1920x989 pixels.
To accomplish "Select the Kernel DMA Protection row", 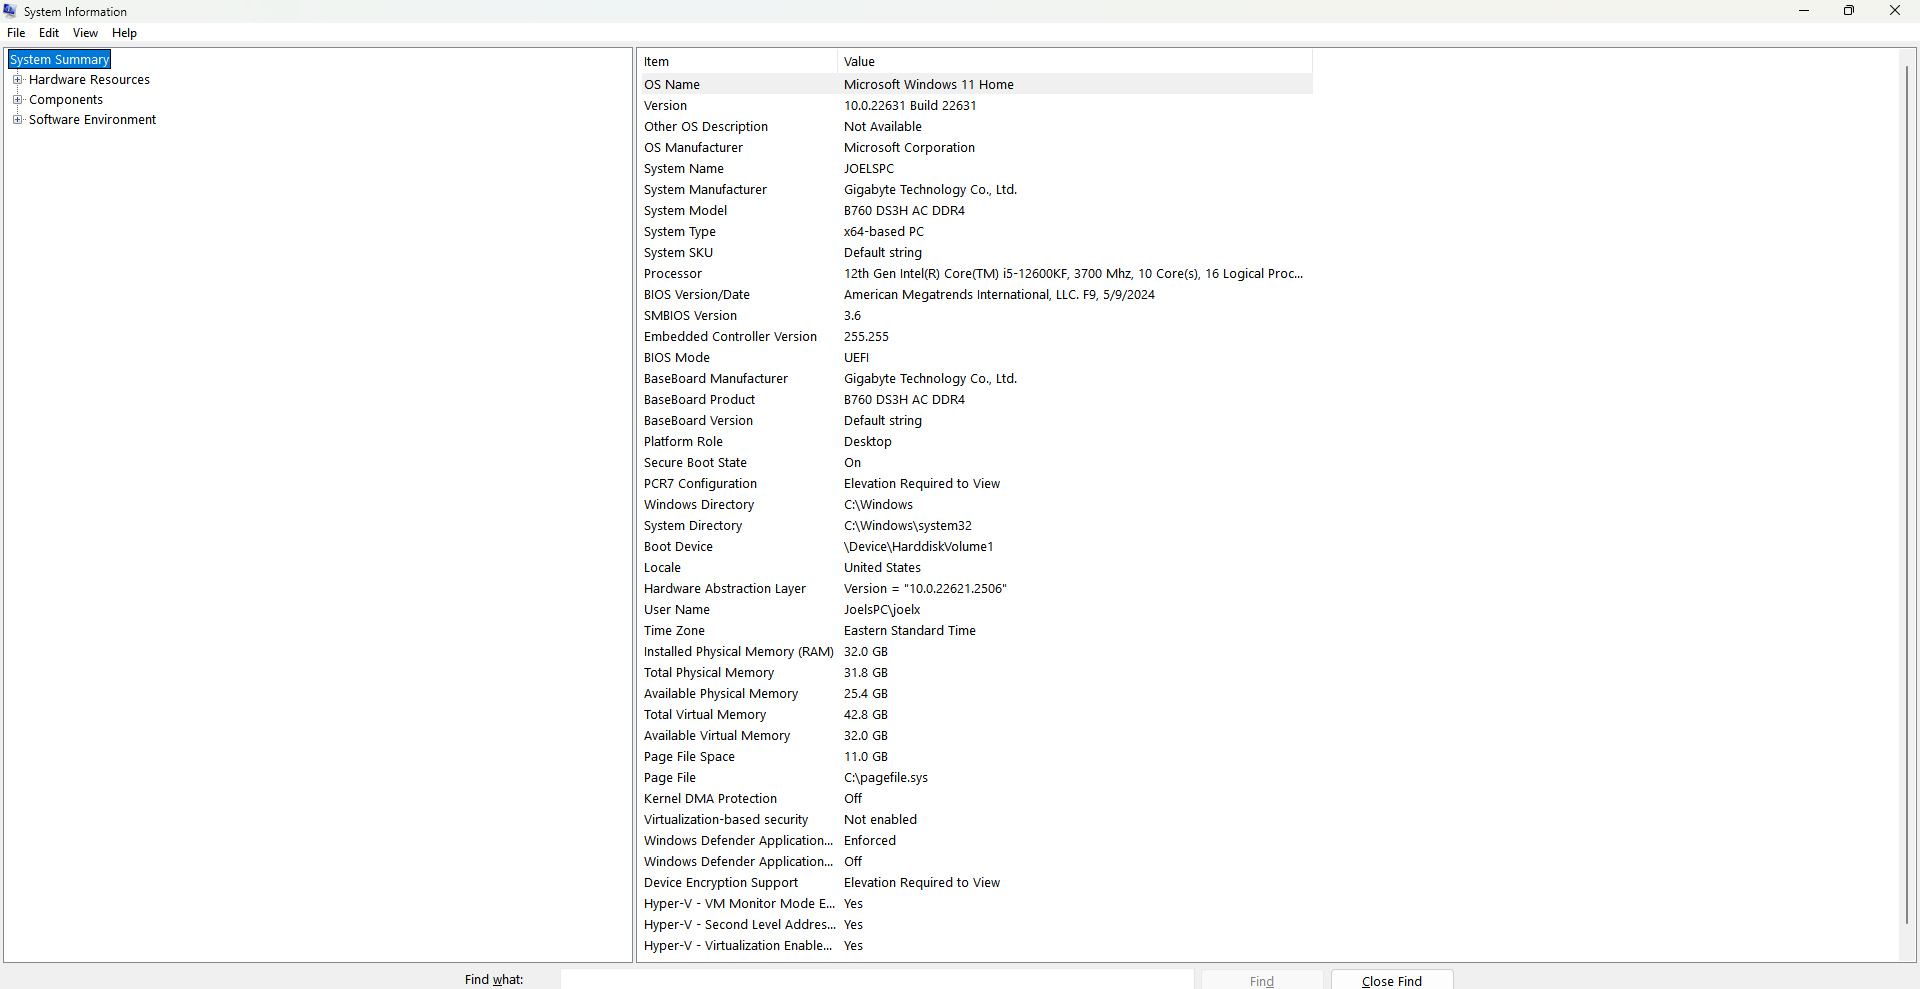I will click(x=976, y=799).
